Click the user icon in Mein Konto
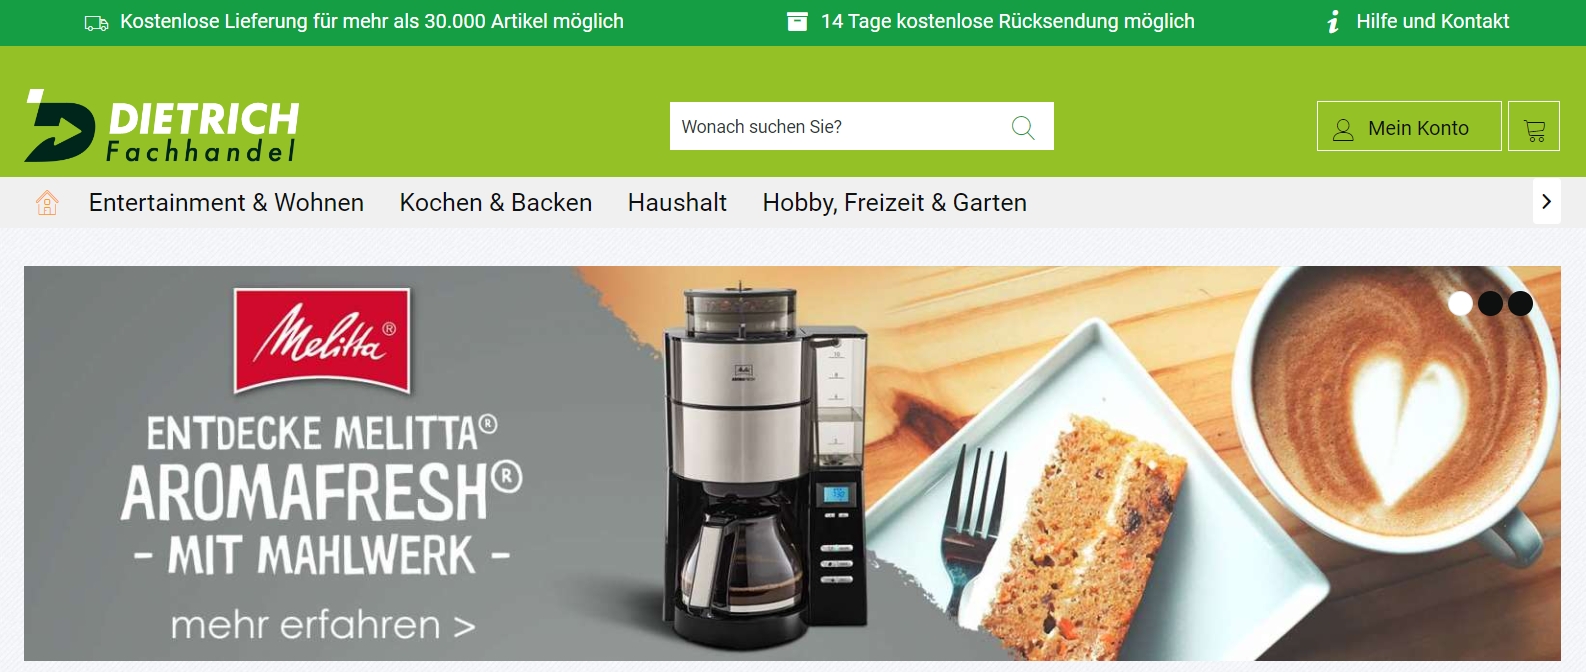The width and height of the screenshot is (1586, 672). [1343, 129]
